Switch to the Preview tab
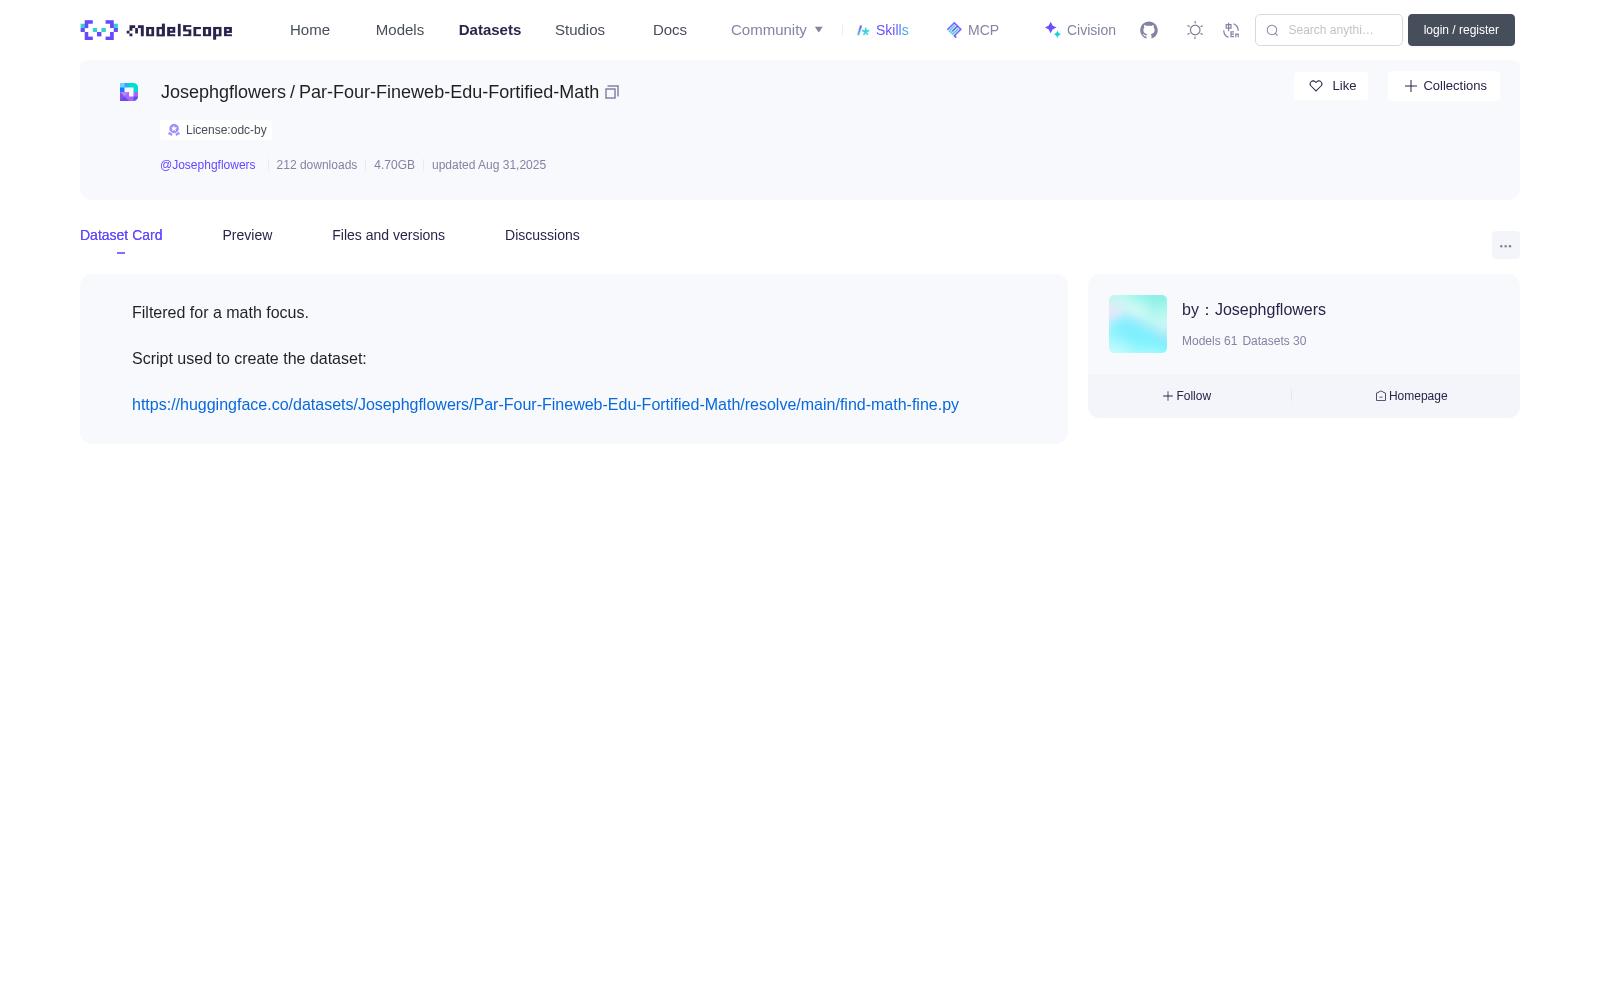1600x1000 pixels. [247, 235]
